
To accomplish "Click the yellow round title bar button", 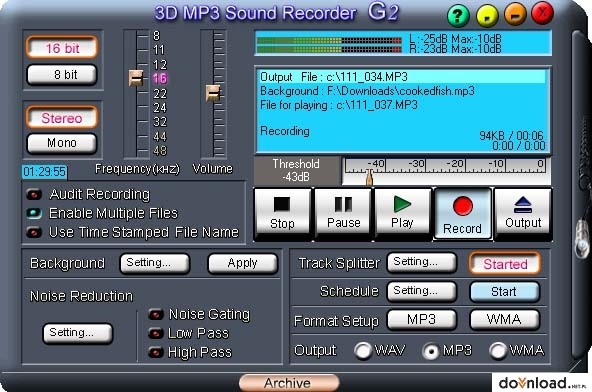I will tap(487, 15).
